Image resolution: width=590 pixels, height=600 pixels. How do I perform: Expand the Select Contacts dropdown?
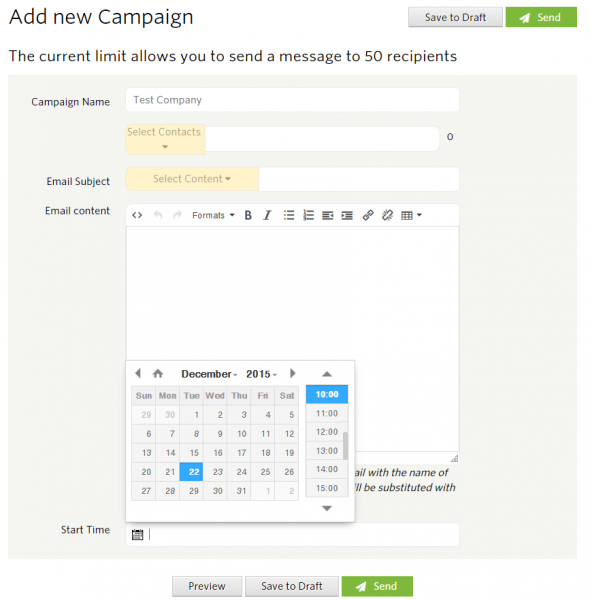tap(165, 139)
